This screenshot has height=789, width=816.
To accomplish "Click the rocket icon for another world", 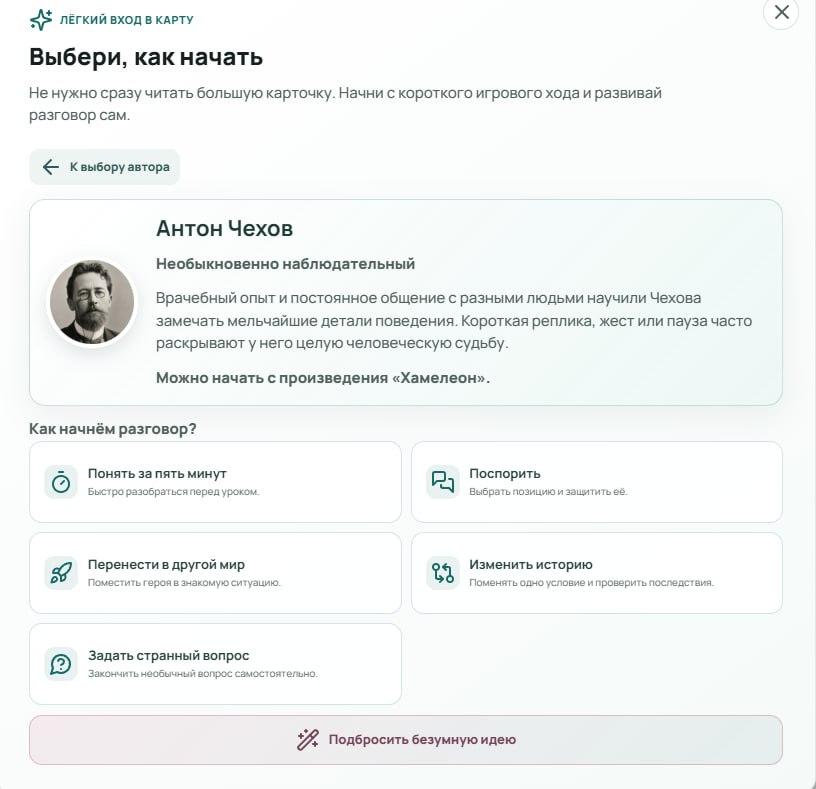I will tap(61, 573).
